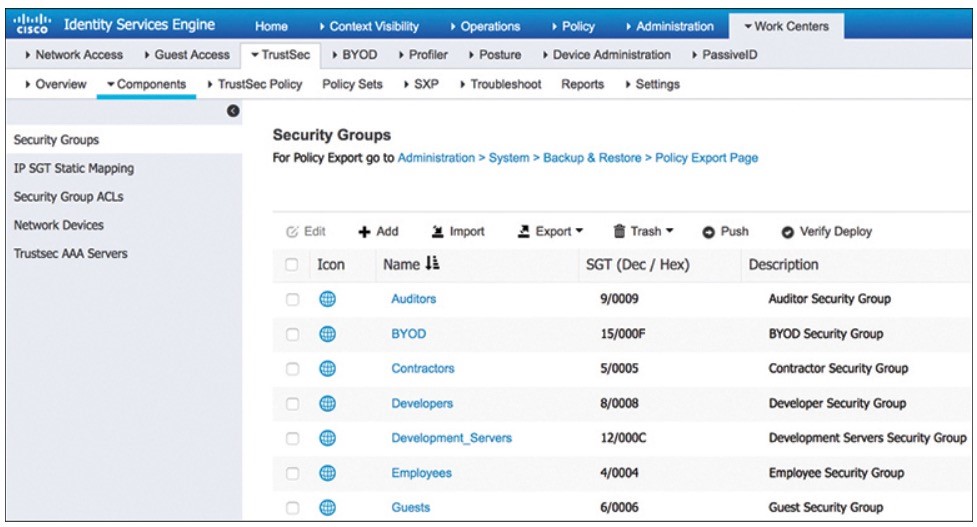Image resolution: width=977 pixels, height=527 pixels.
Task: Toggle the select-all checkbox in header
Action: coord(292,264)
